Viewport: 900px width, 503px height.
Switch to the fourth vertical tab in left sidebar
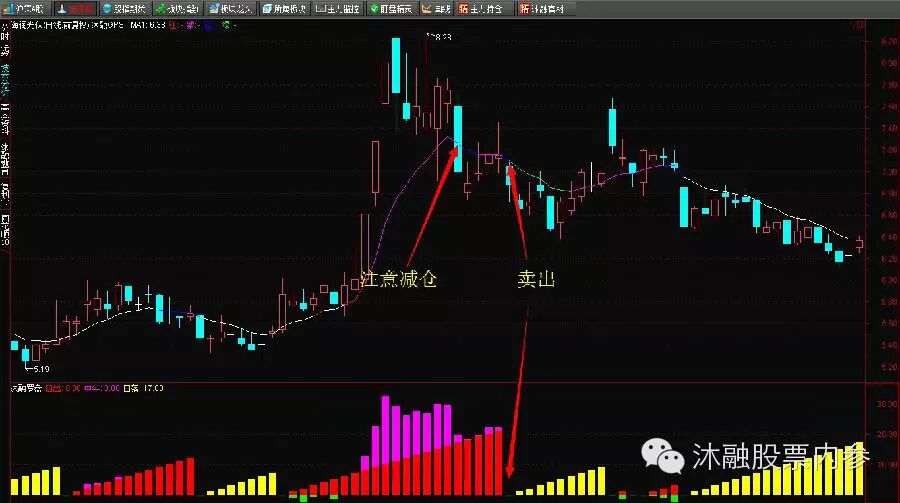(x=5, y=158)
